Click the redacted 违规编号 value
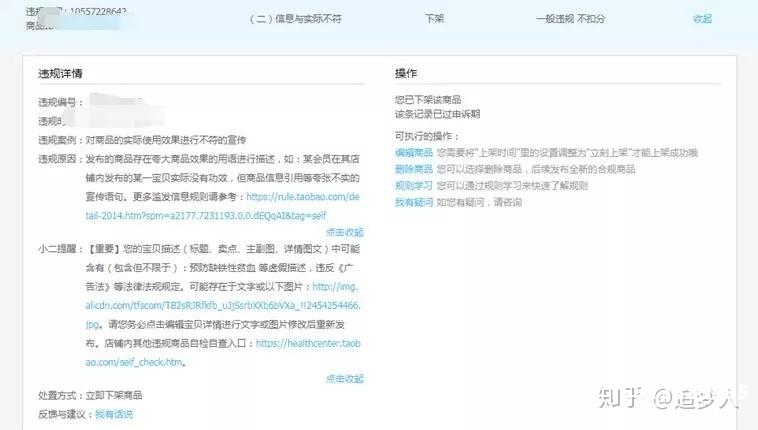This screenshot has height=430, width=758. (120, 102)
